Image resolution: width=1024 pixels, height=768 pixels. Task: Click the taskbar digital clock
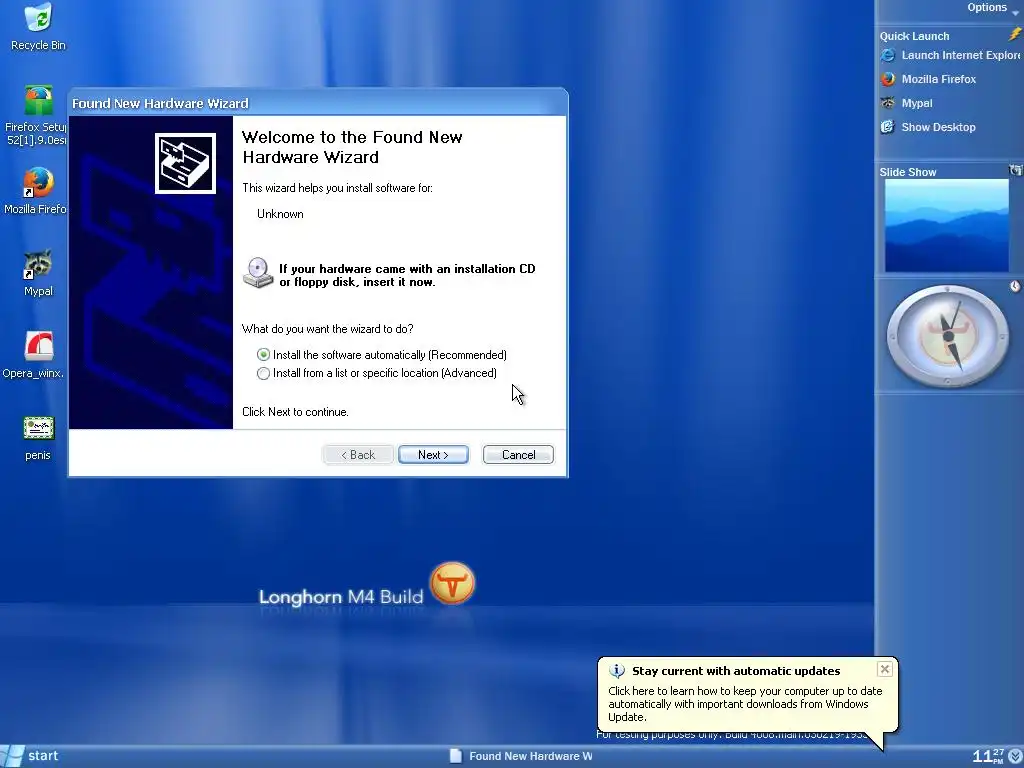click(988, 756)
